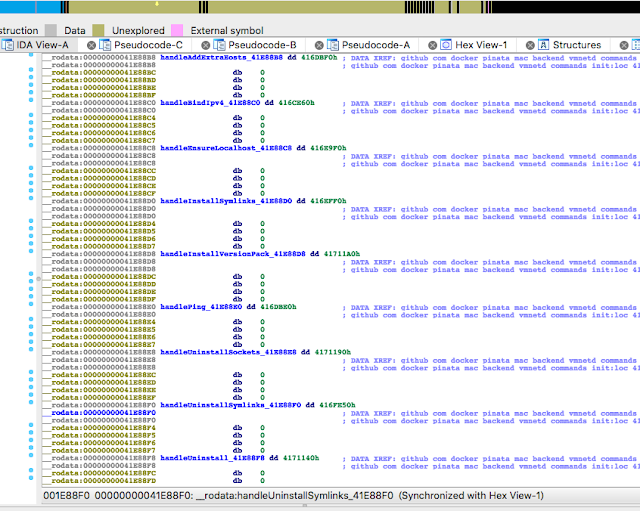Click the offset value 4171190h
Viewport: 640px width, 511px height.
(333, 352)
